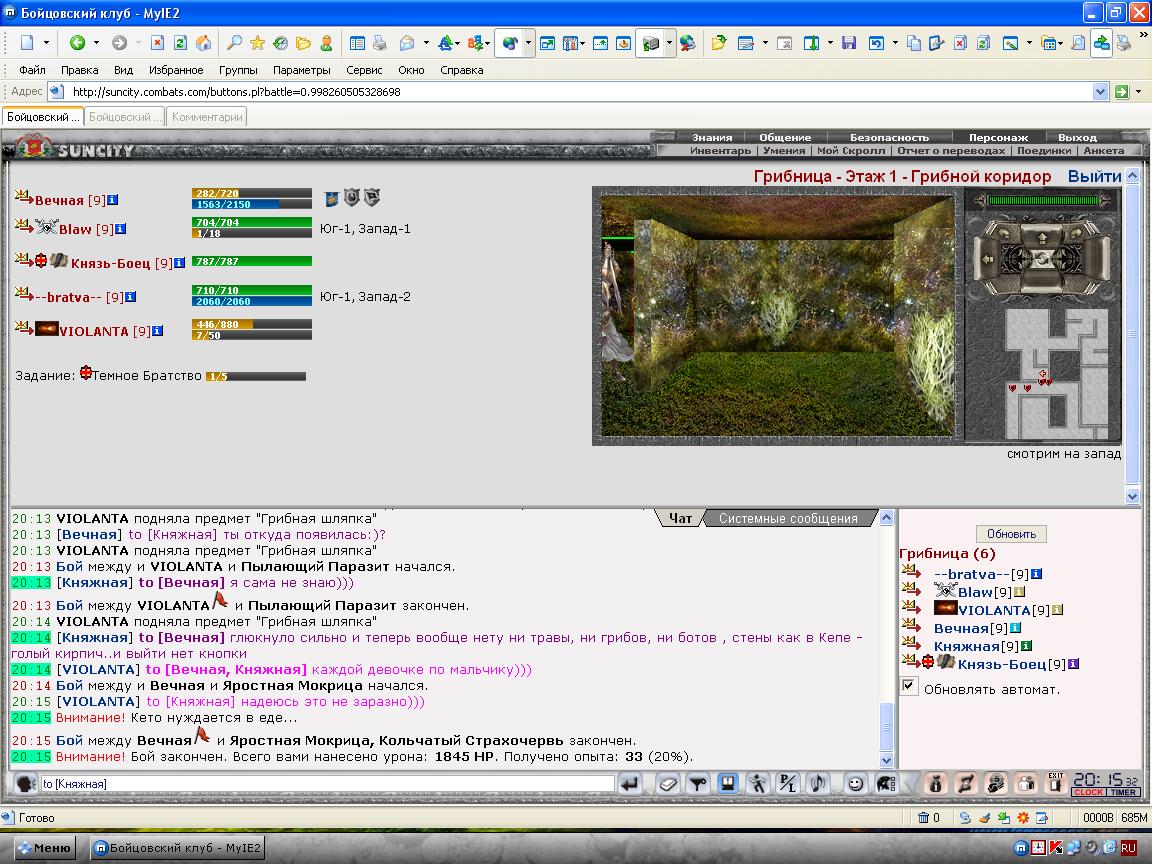This screenshot has width=1152, height=864.
Task: Open info icon next to Вечная in party list
Action: coord(113,200)
